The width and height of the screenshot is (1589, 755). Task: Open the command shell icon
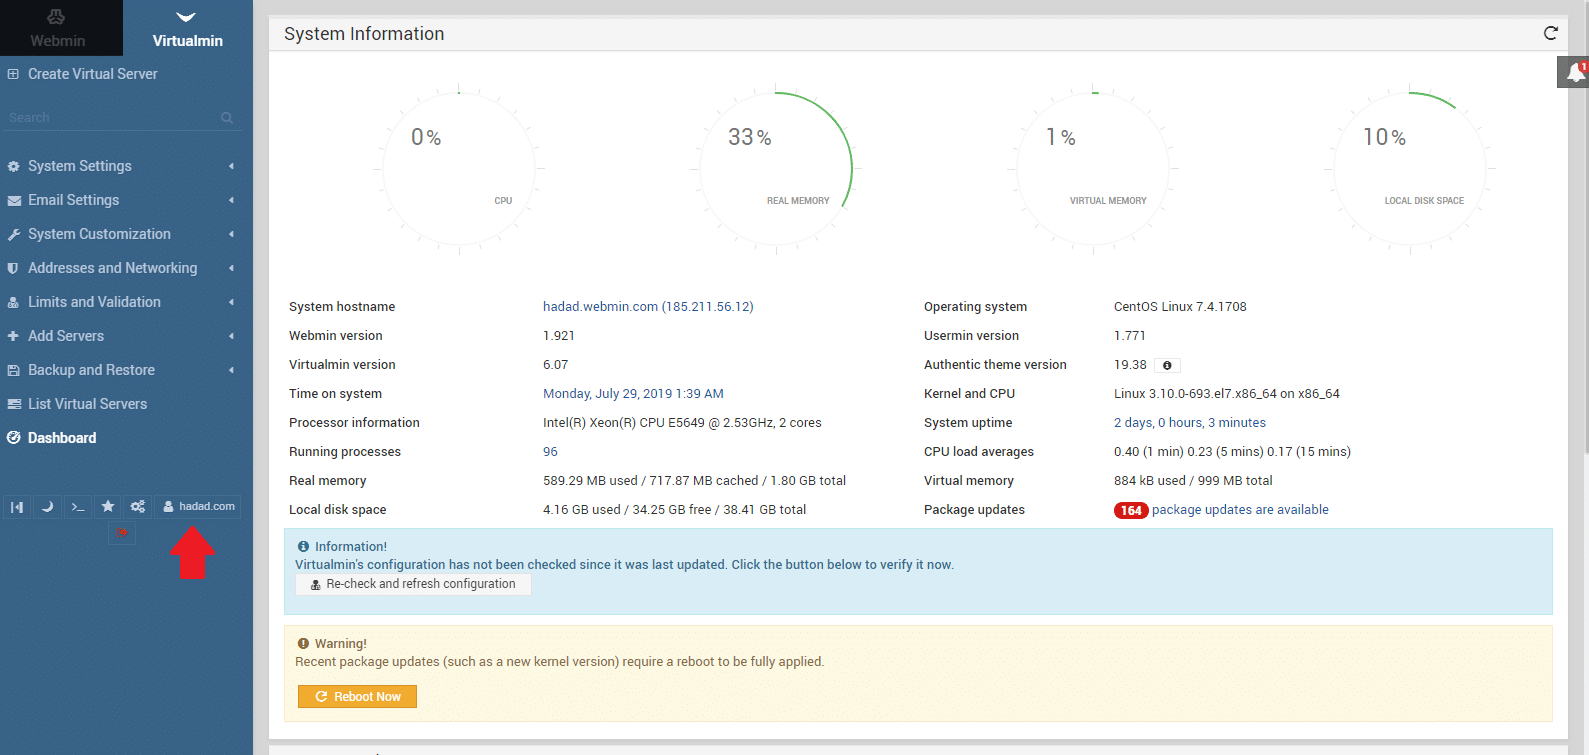pyautogui.click(x=78, y=507)
